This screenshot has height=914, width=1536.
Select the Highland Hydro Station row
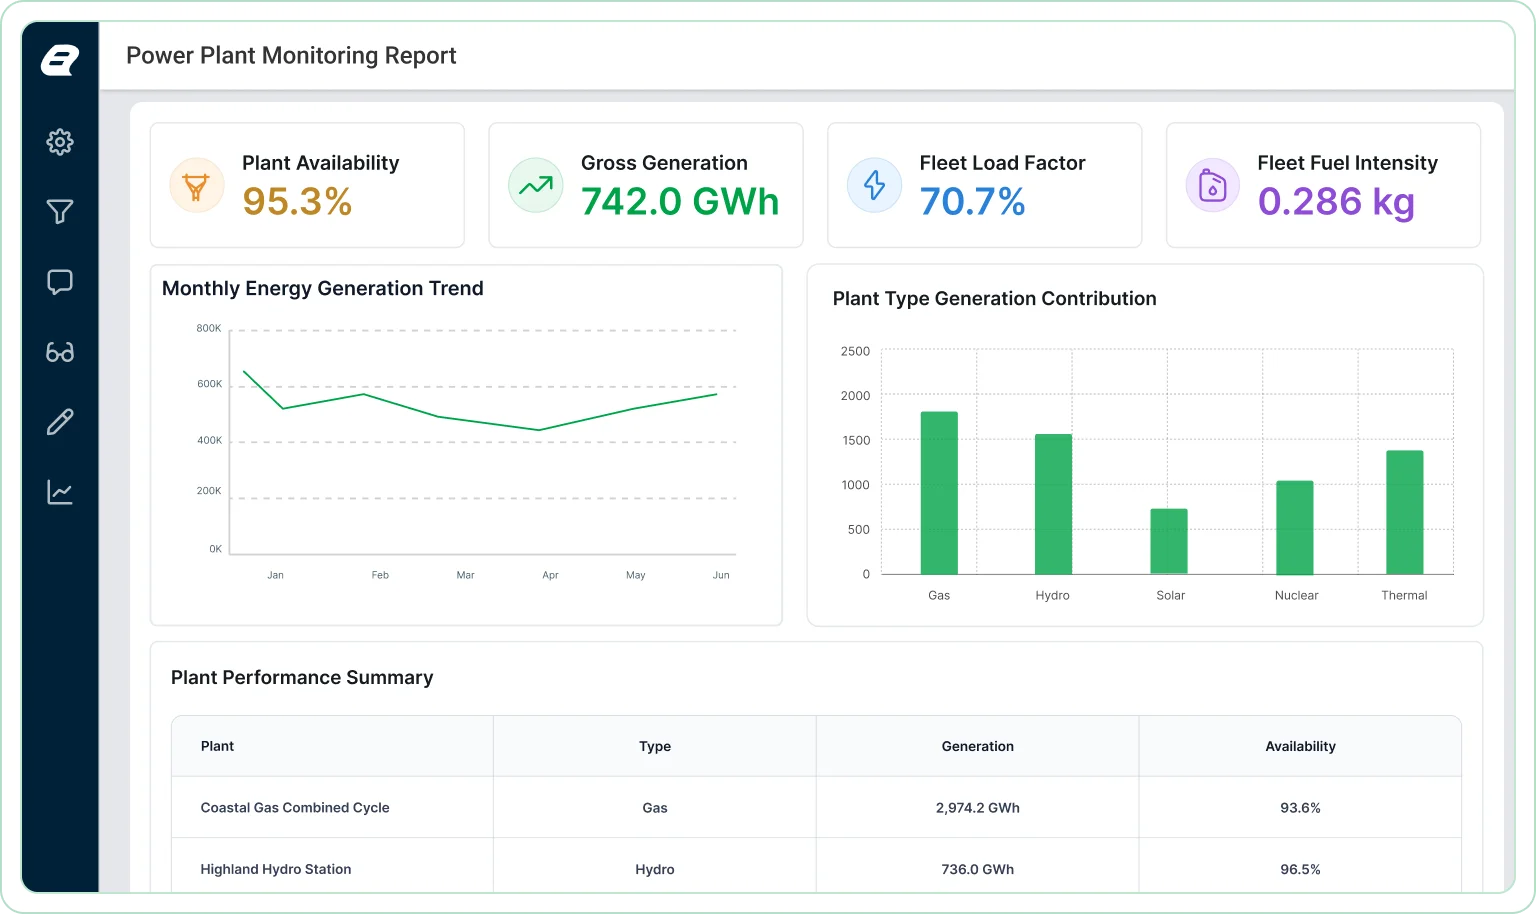pyautogui.click(x=816, y=869)
